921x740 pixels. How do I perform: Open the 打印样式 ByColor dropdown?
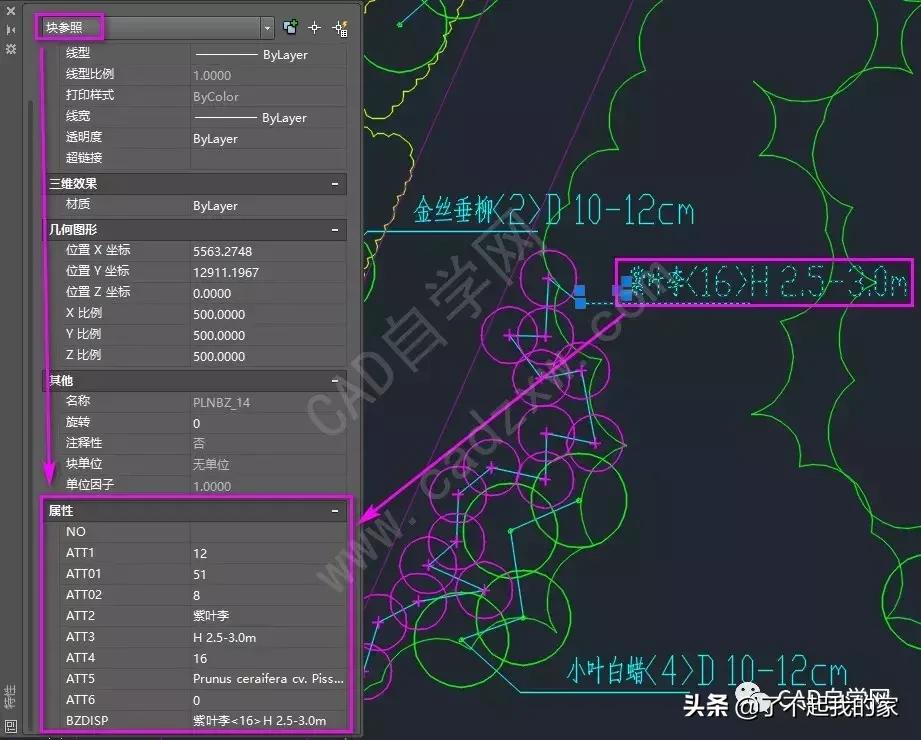point(267,96)
